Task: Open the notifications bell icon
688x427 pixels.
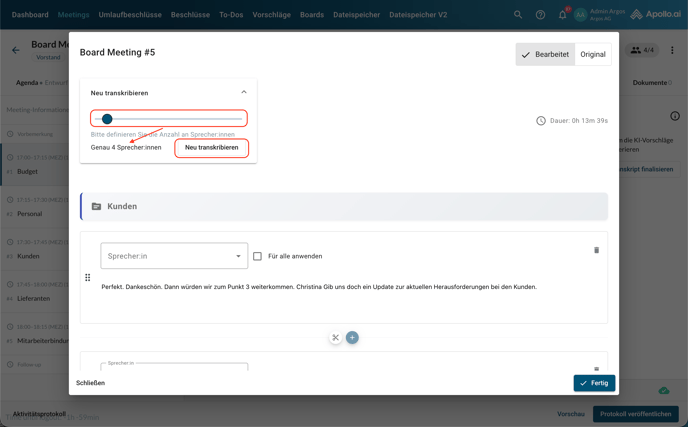Action: 562,15
